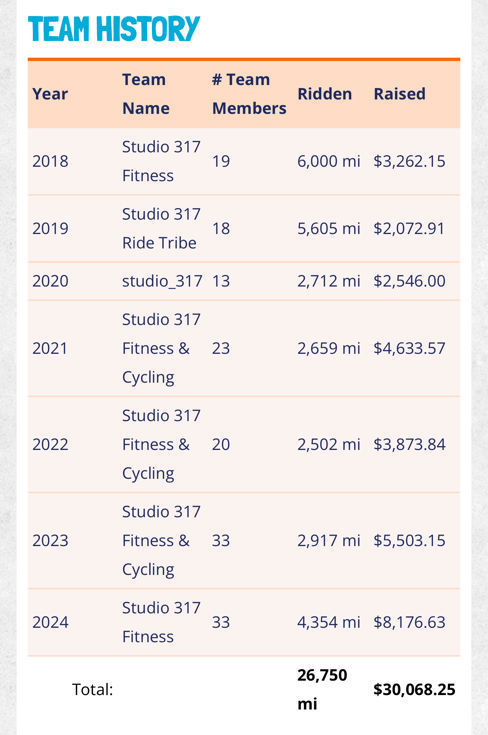Screen dimensions: 488x735
Task: Click the 6,000 mi ridden value
Action: (x=329, y=161)
